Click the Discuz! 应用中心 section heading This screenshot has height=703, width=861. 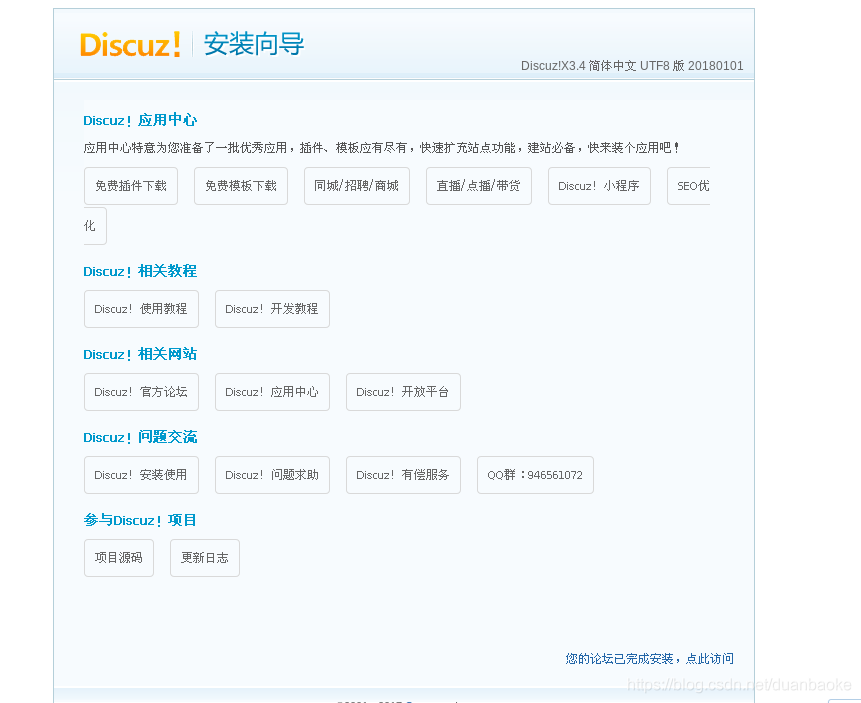pos(140,120)
